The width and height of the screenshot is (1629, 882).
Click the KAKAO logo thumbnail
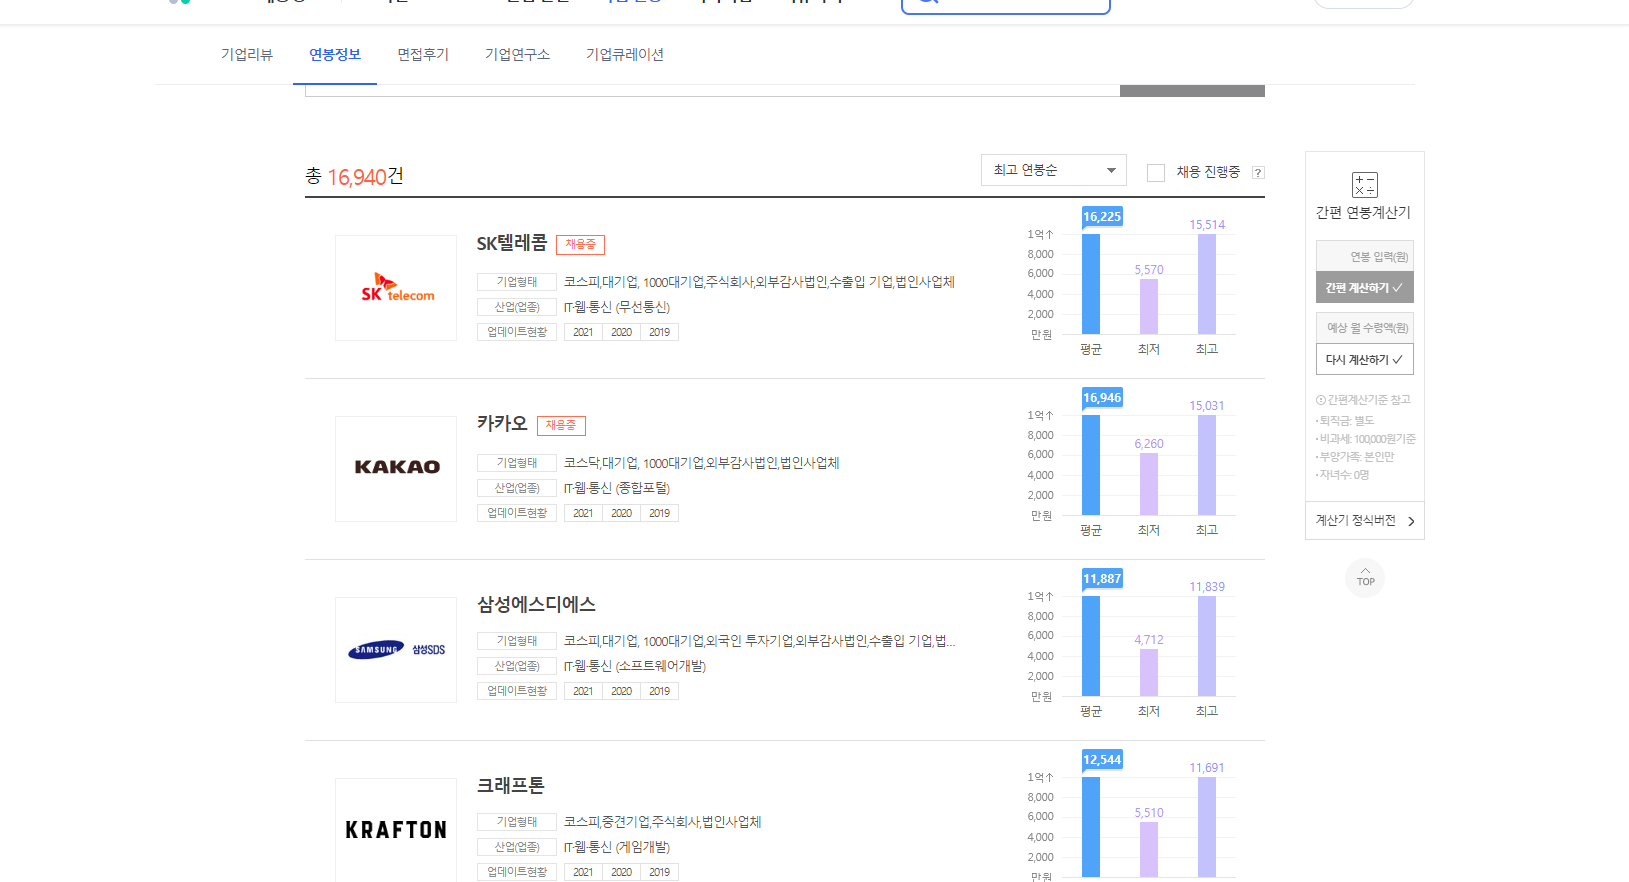396,469
